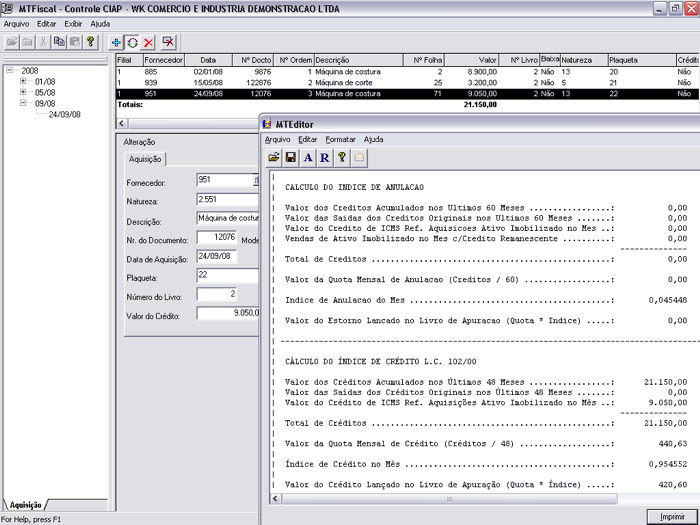Click the circular refresh arrows icon

pyautogui.click(x=132, y=42)
